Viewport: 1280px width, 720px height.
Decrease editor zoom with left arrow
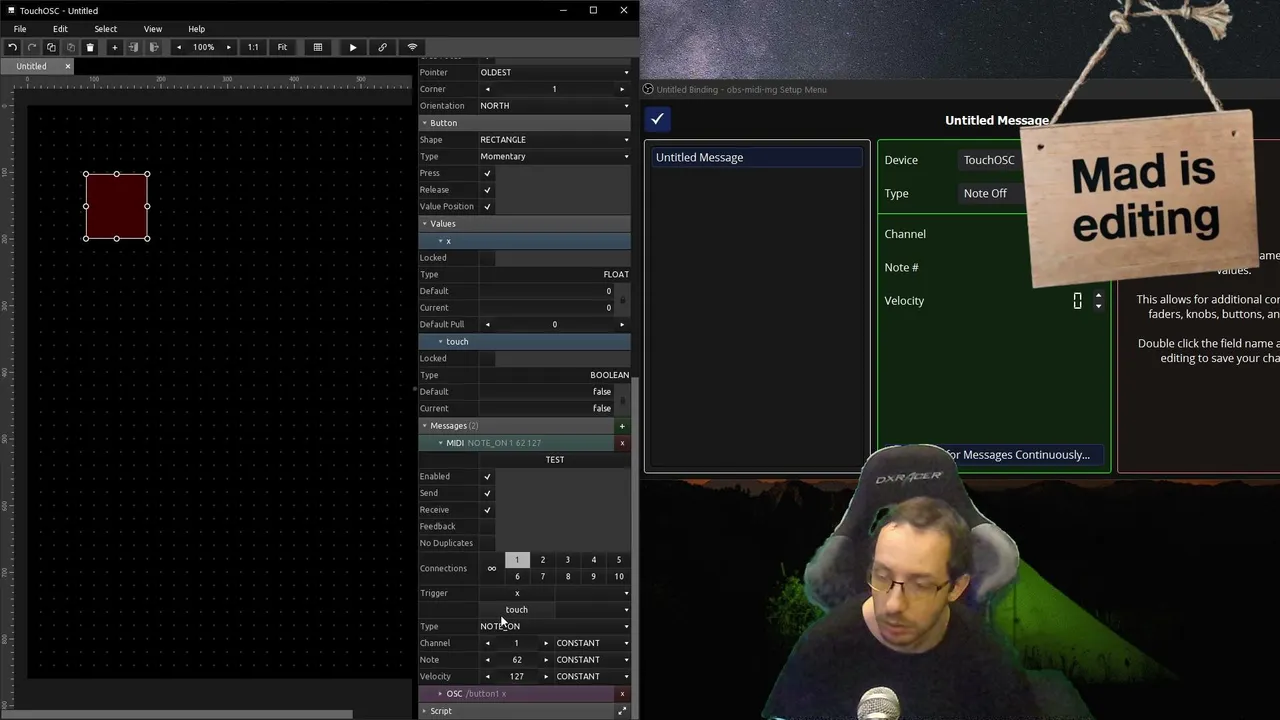(179, 47)
